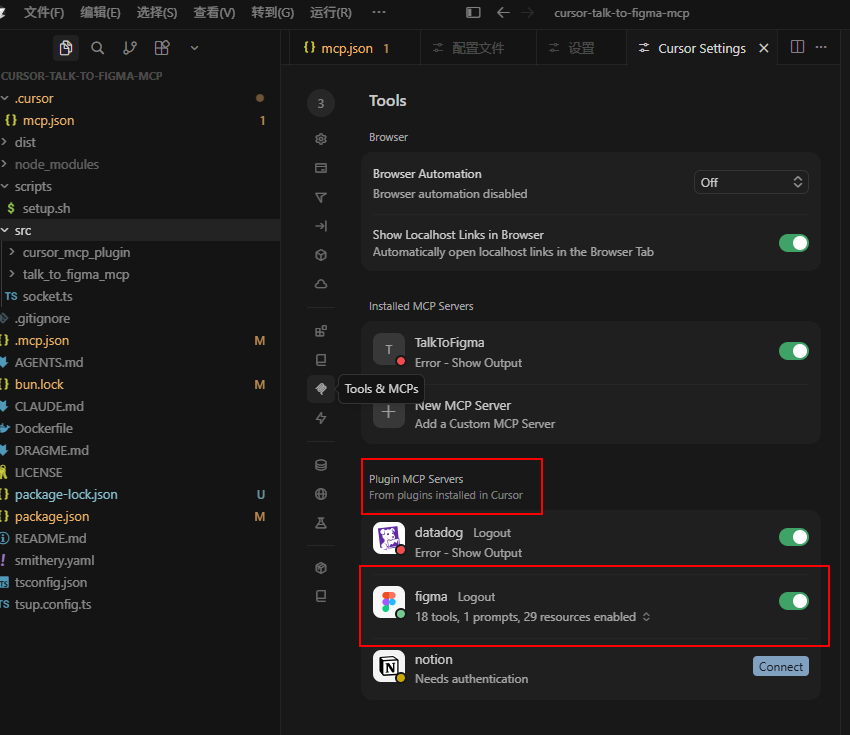Open socket.ts in the file tree
This screenshot has height=735, width=850.
[140, 296]
